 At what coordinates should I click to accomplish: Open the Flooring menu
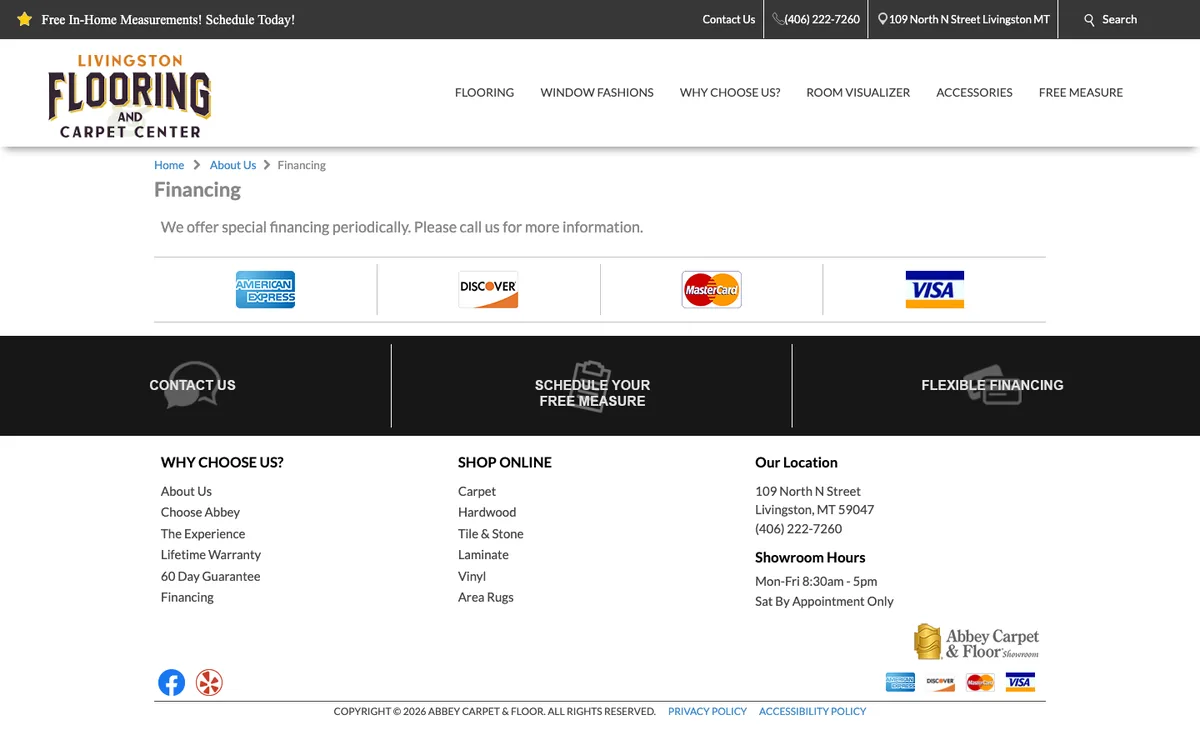[484, 92]
